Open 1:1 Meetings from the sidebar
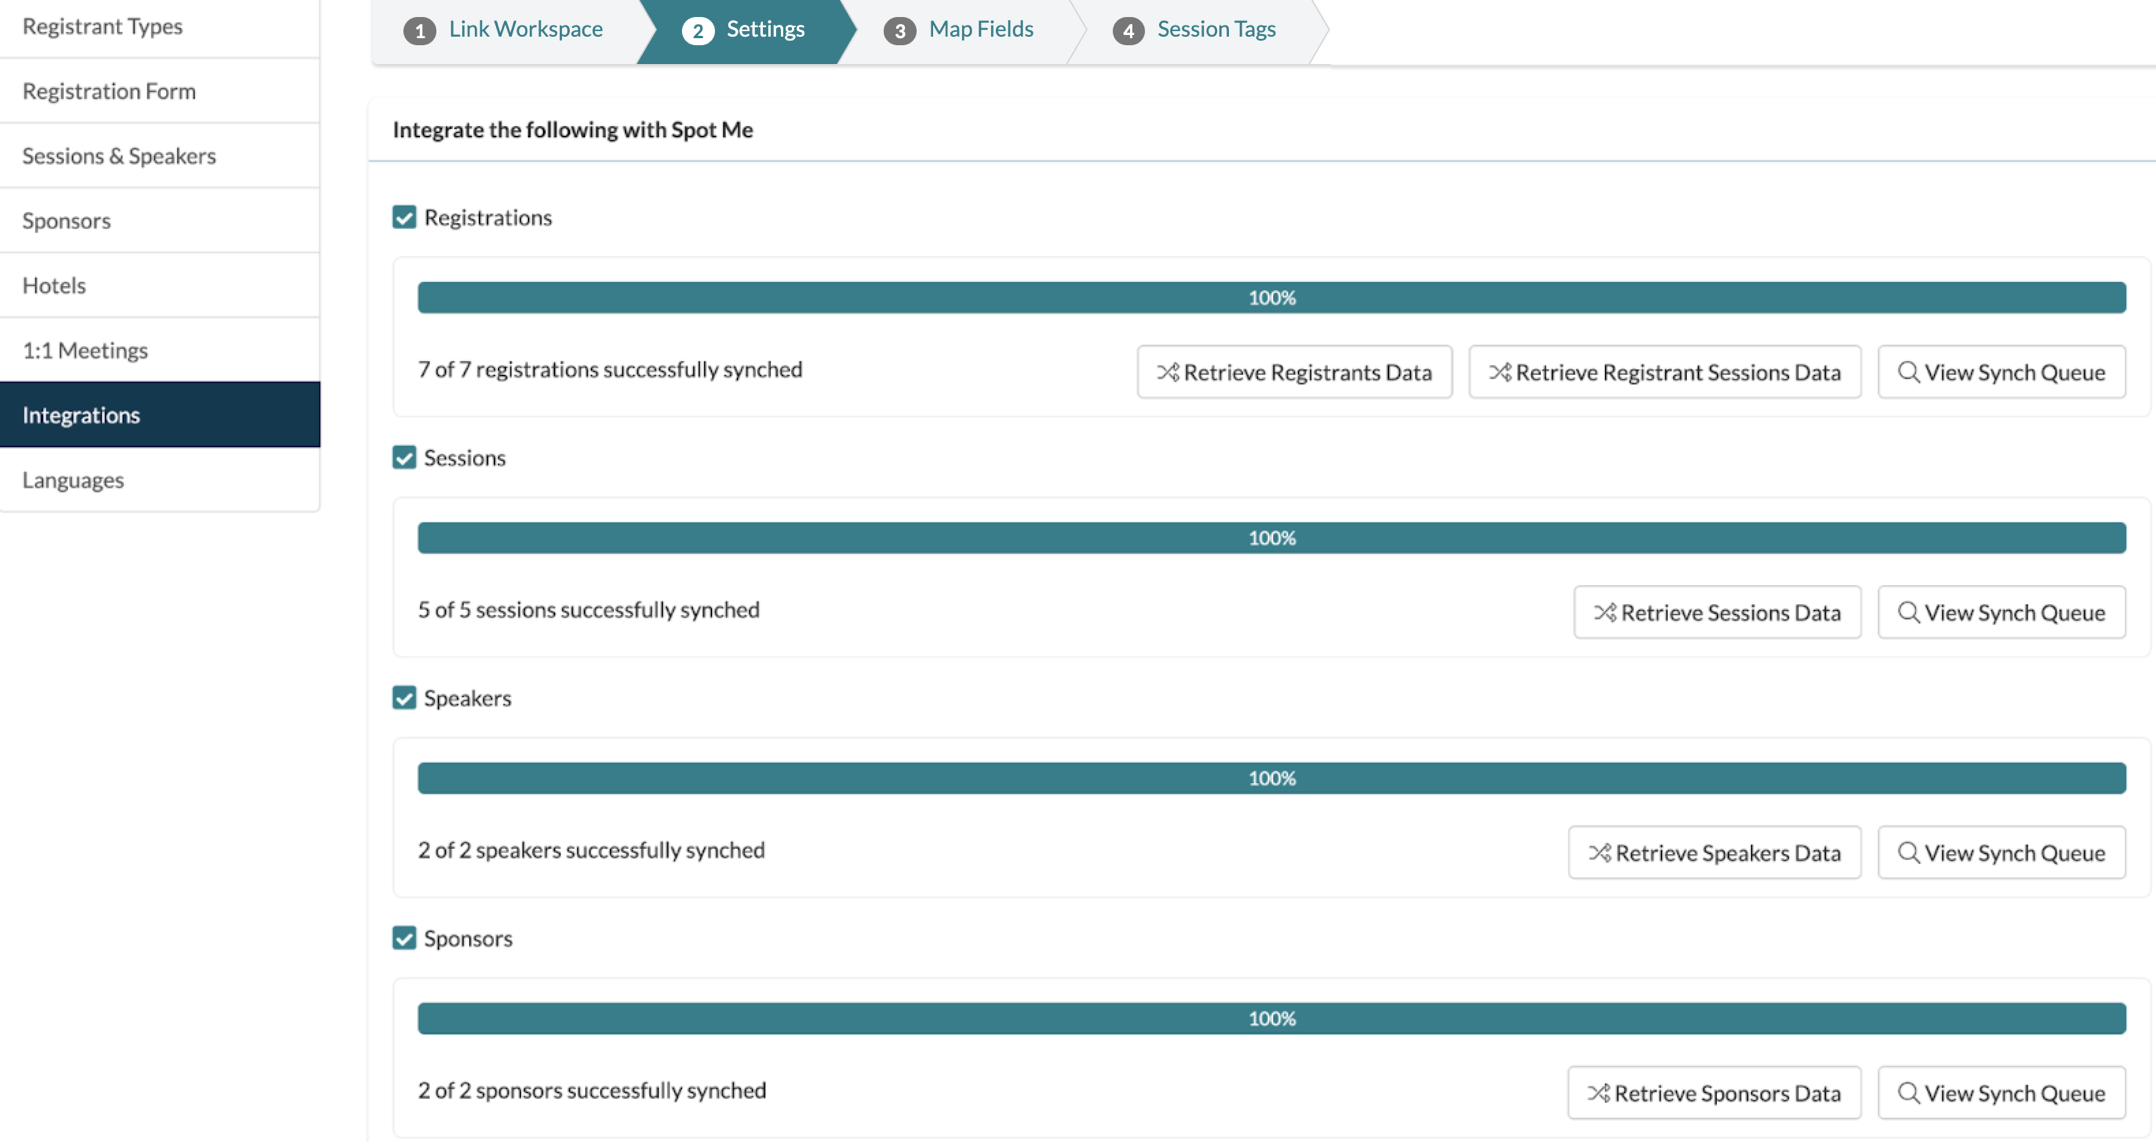 (84, 350)
